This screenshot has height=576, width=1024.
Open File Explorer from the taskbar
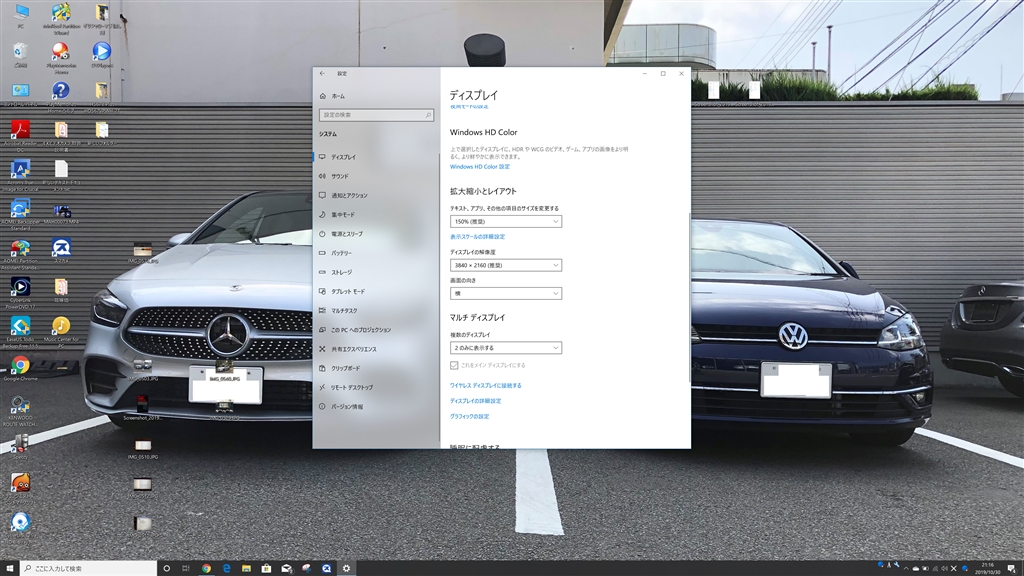(246, 569)
